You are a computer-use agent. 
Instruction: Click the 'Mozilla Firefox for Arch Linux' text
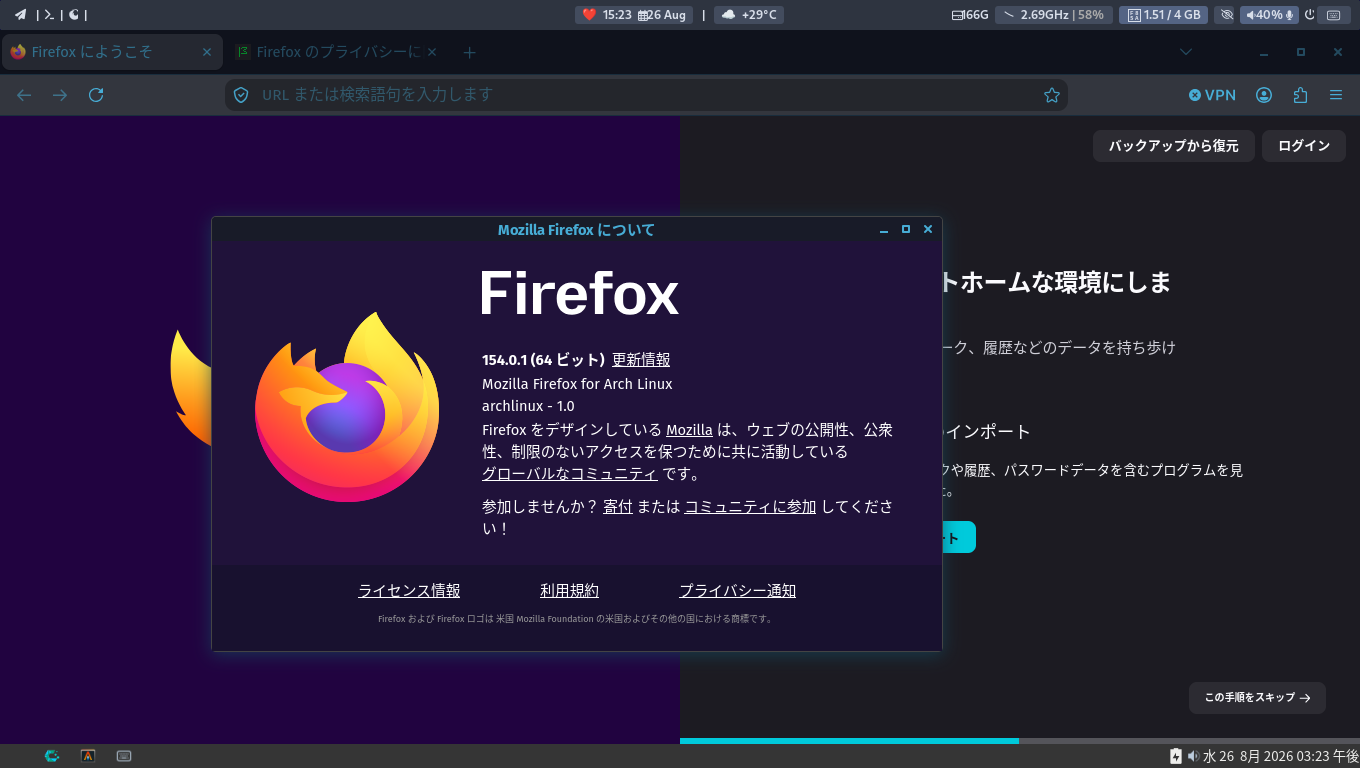577,384
